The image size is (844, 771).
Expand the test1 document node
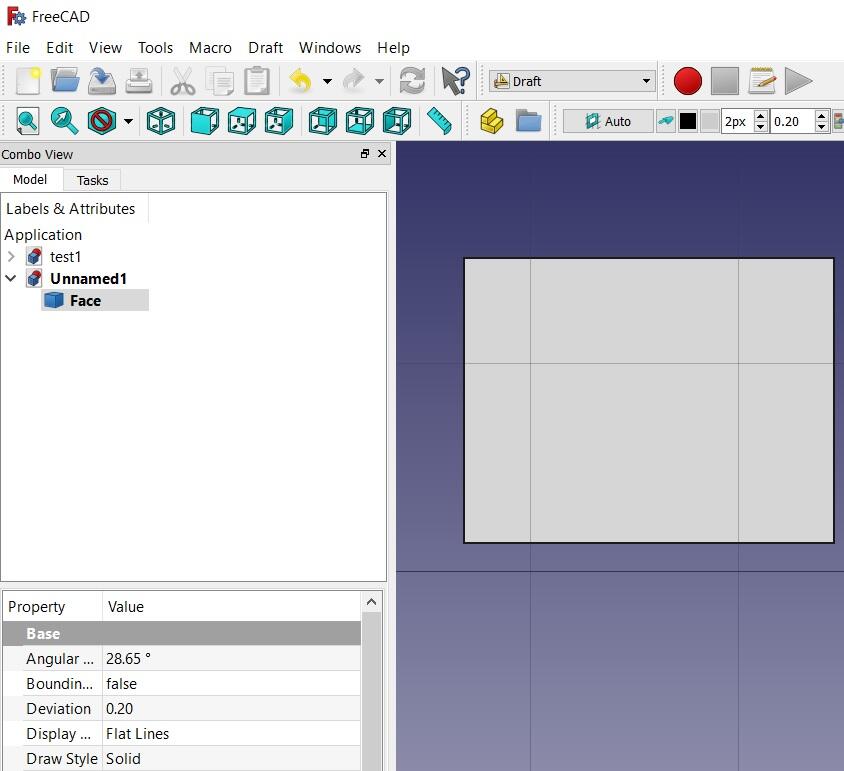coord(11,256)
